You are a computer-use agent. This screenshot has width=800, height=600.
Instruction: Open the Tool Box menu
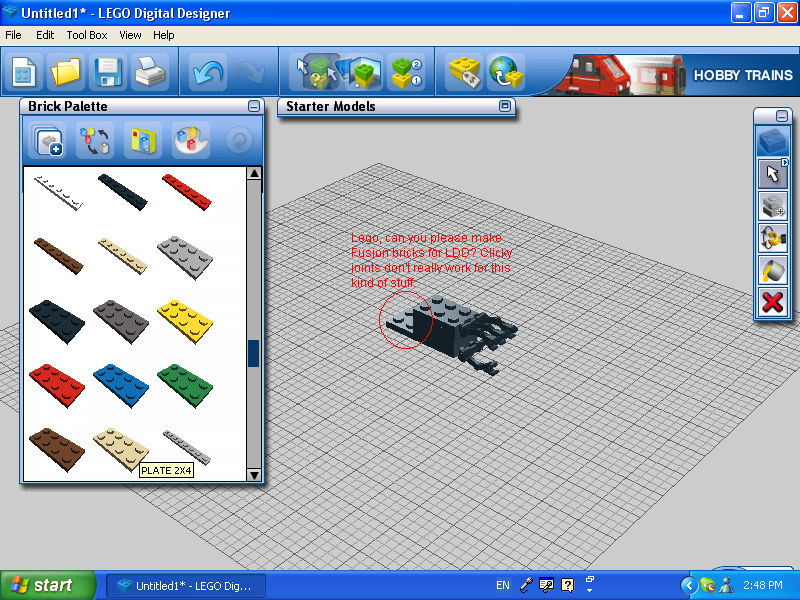click(x=87, y=35)
